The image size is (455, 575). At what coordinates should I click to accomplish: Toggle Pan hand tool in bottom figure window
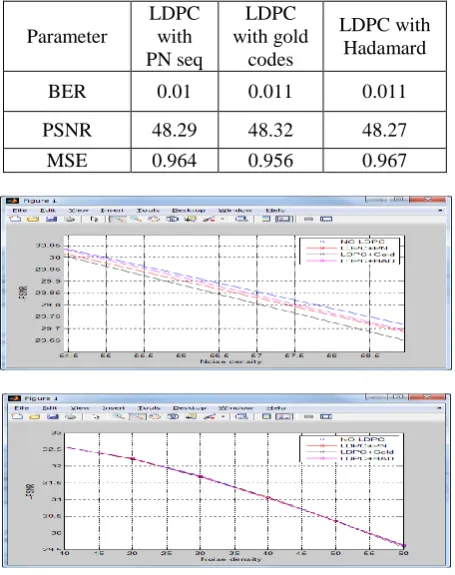[155, 417]
